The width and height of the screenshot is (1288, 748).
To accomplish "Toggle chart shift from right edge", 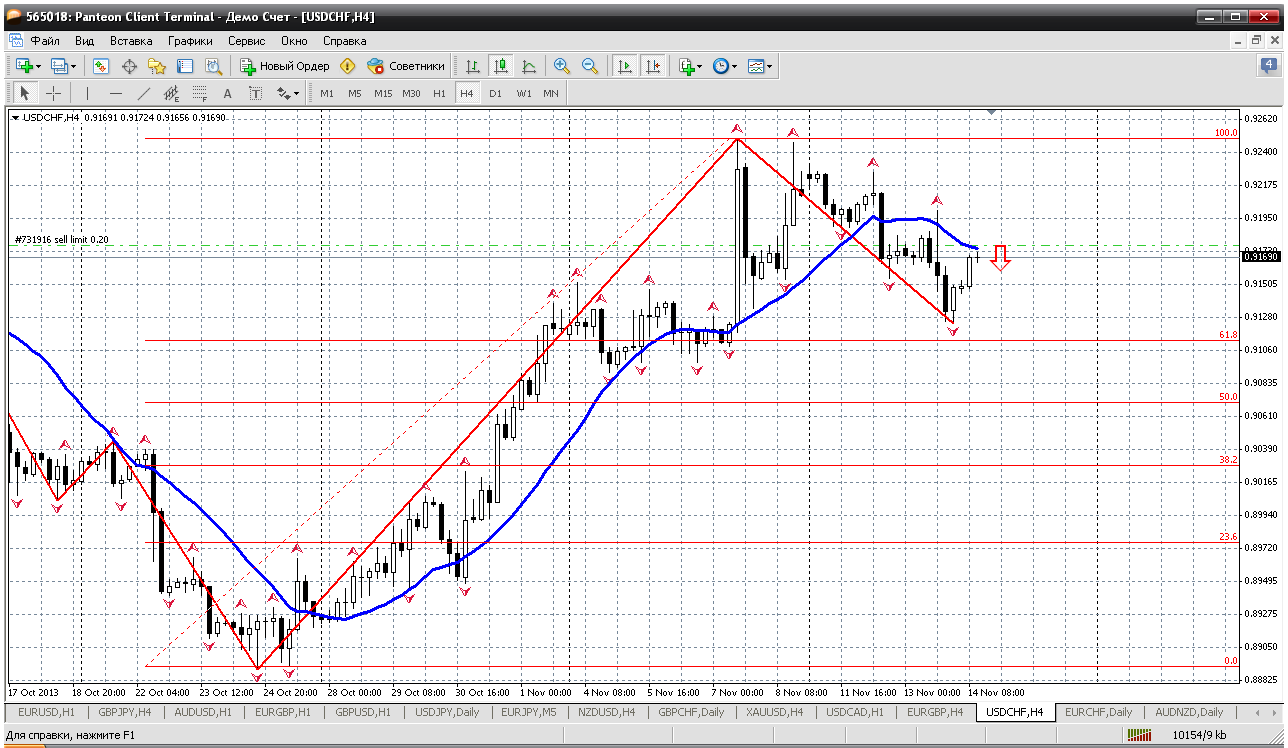I will pyautogui.click(x=653, y=66).
